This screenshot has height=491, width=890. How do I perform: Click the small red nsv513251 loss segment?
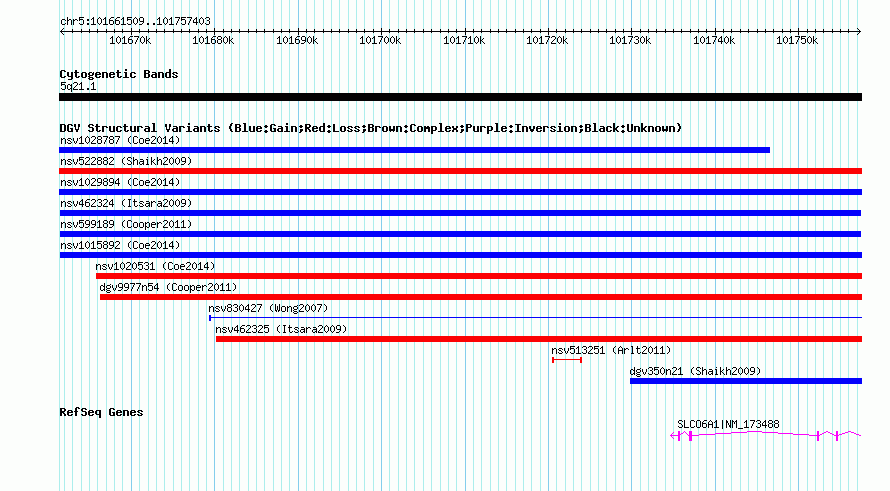(x=567, y=360)
